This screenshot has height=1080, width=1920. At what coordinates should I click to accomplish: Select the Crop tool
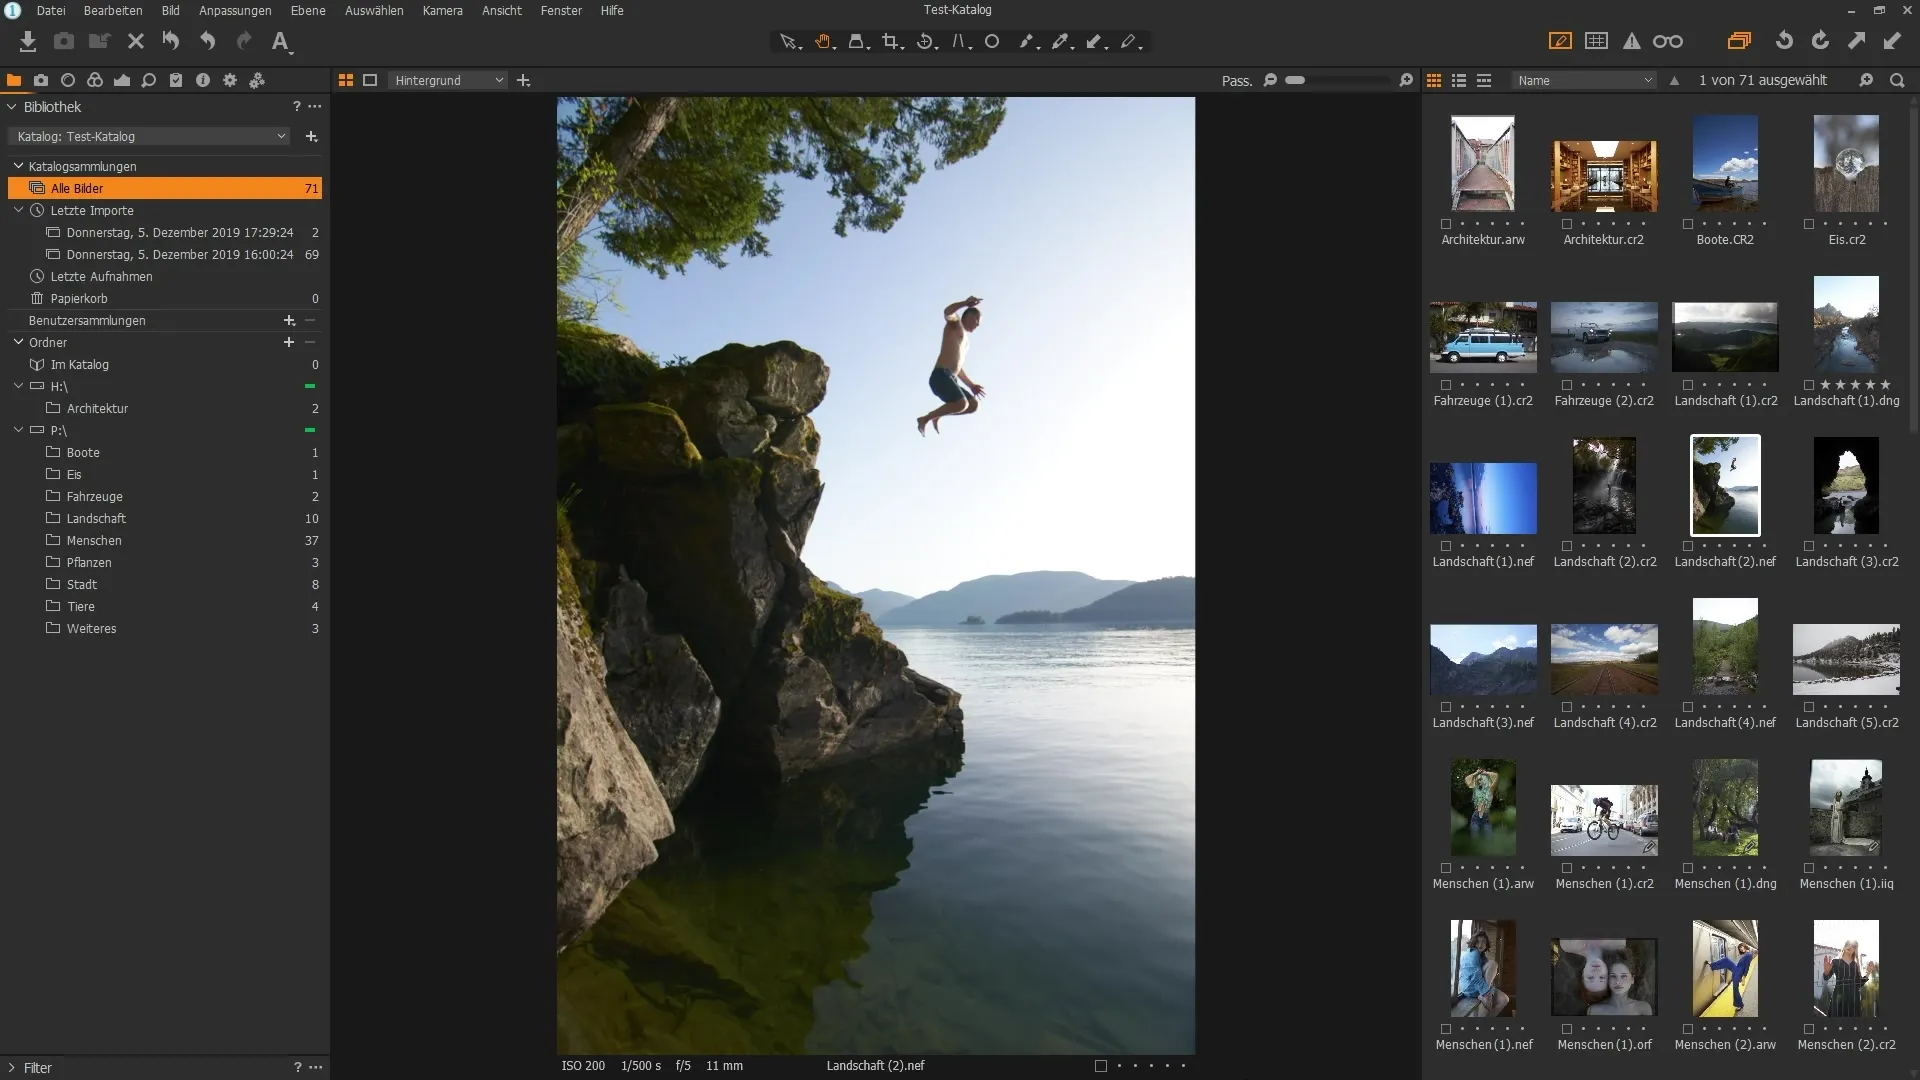pos(892,42)
